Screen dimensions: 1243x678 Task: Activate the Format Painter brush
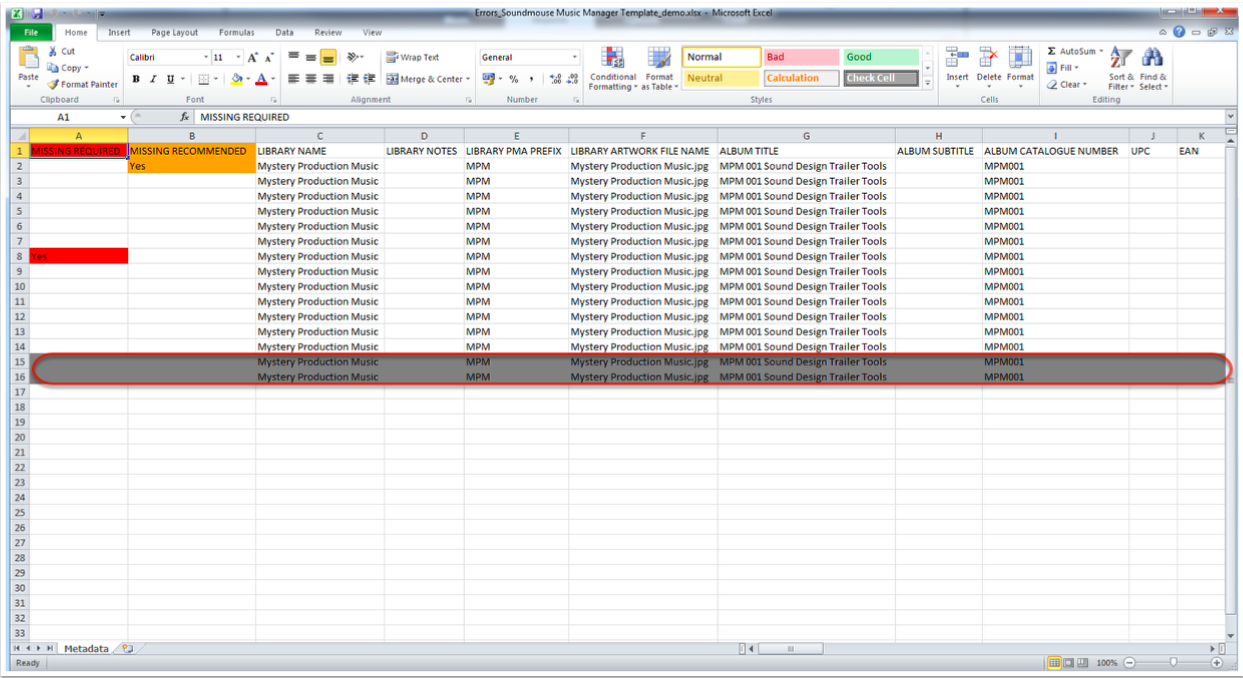click(x=53, y=85)
